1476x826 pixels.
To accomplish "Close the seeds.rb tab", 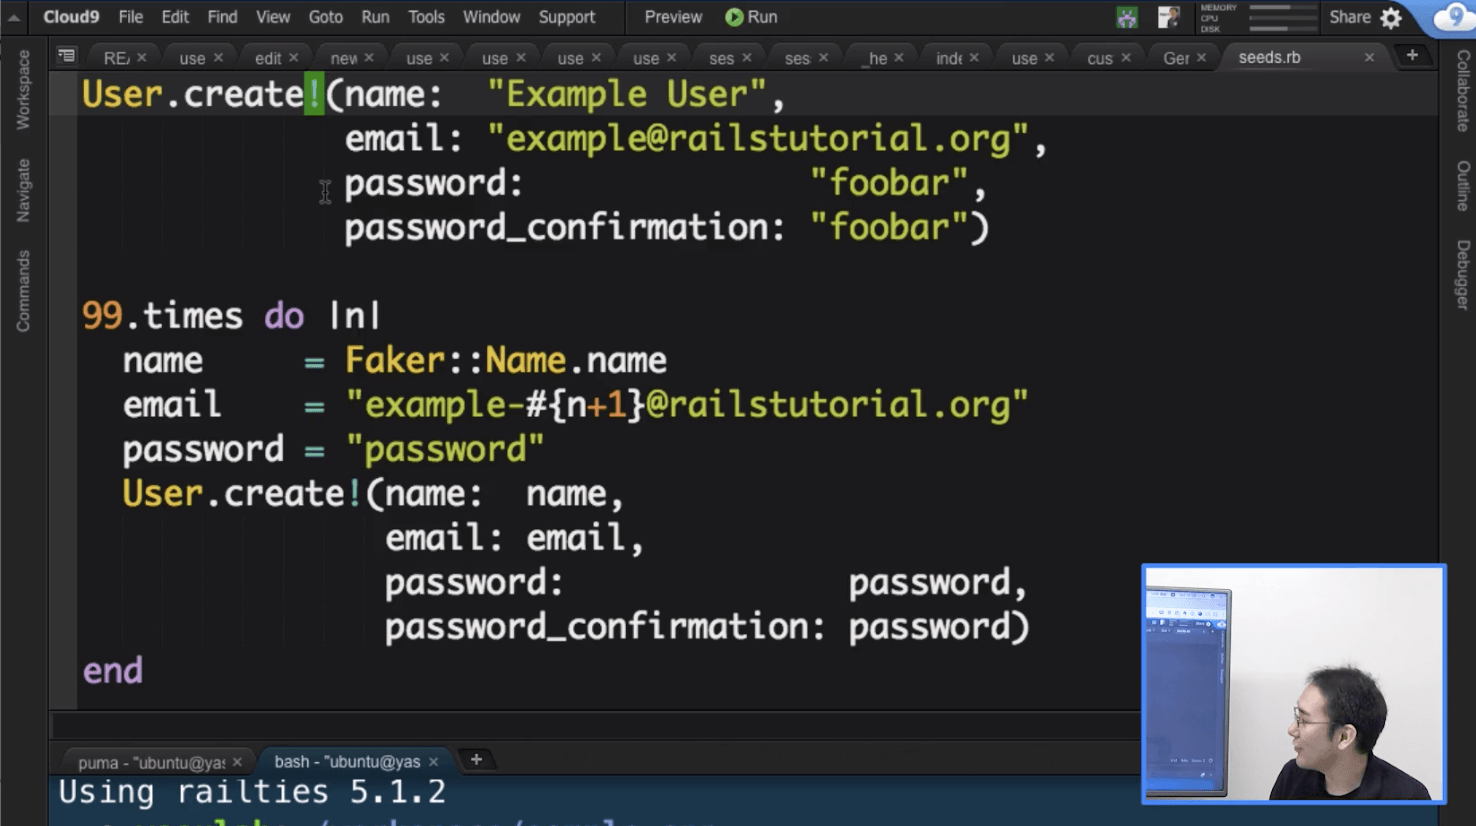I will tap(1369, 58).
